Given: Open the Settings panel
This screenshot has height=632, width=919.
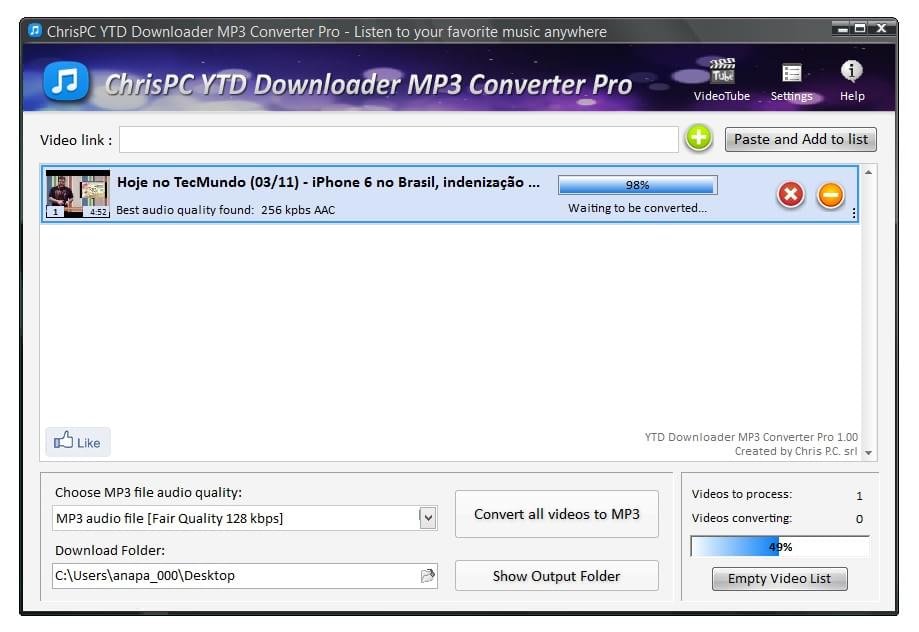Looking at the screenshot, I should point(791,81).
